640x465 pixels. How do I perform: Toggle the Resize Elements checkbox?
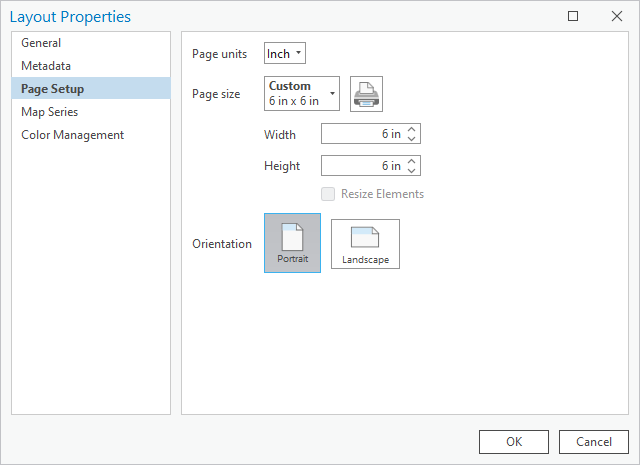[x=328, y=194]
